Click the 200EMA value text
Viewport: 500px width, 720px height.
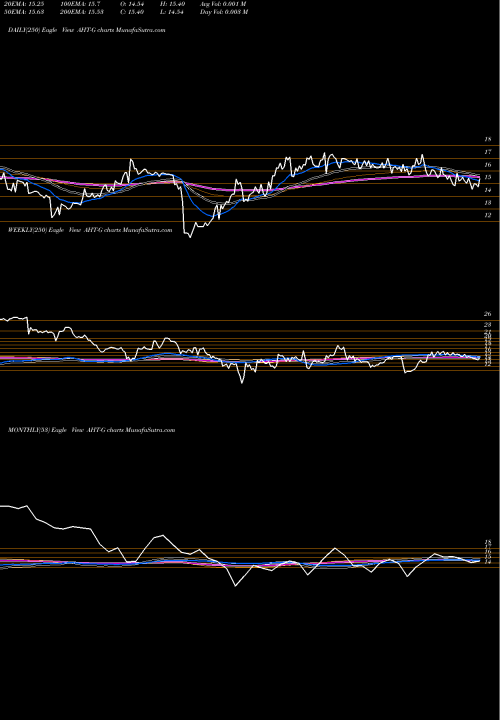point(84,12)
